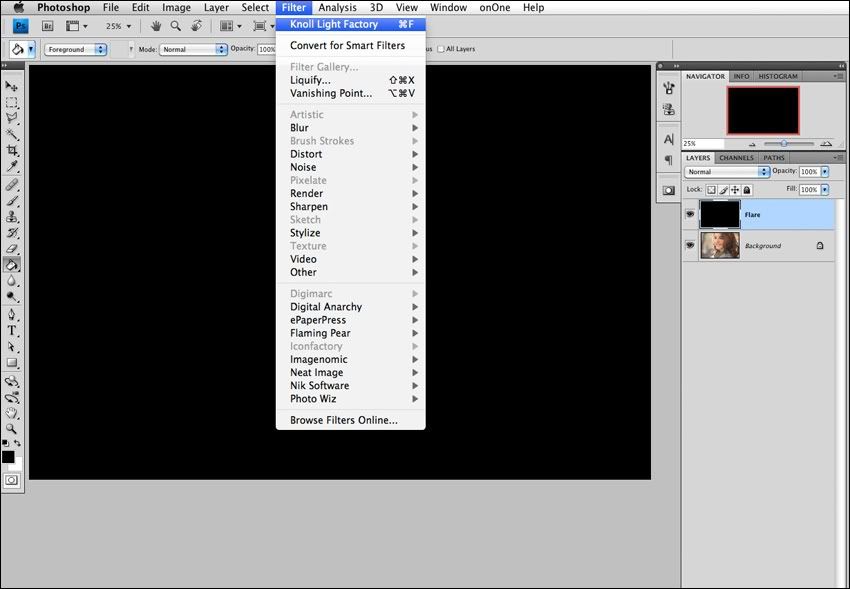Image resolution: width=850 pixels, height=589 pixels.
Task: Select the Blur tool
Action: pos(11,281)
